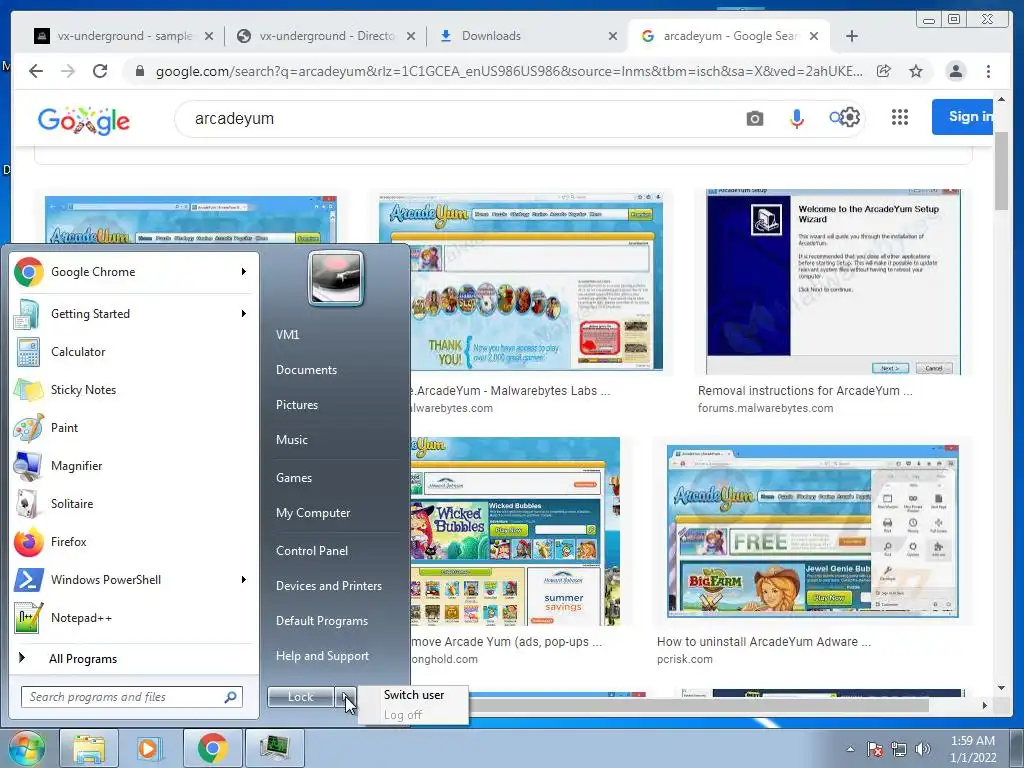
Task: Start Solitaire from the Start menu
Action: point(131,504)
